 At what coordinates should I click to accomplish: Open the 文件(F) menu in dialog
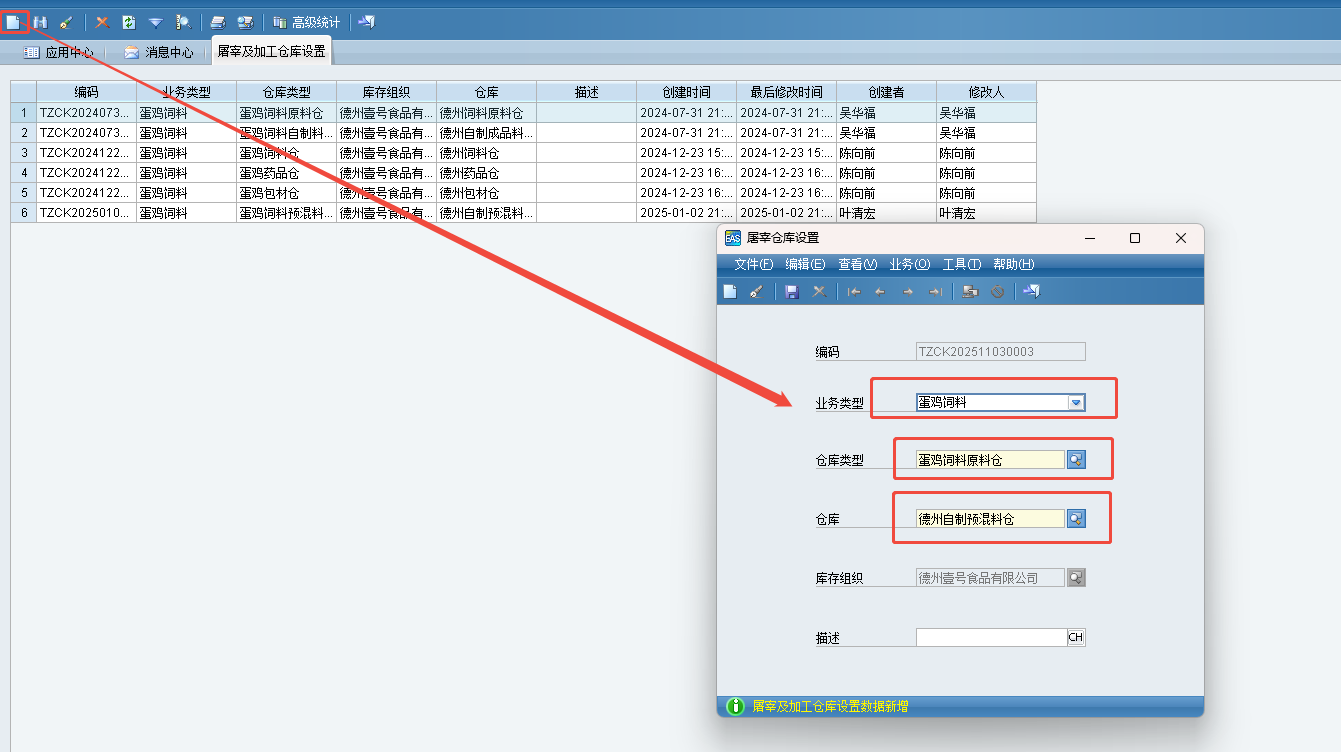coord(754,265)
